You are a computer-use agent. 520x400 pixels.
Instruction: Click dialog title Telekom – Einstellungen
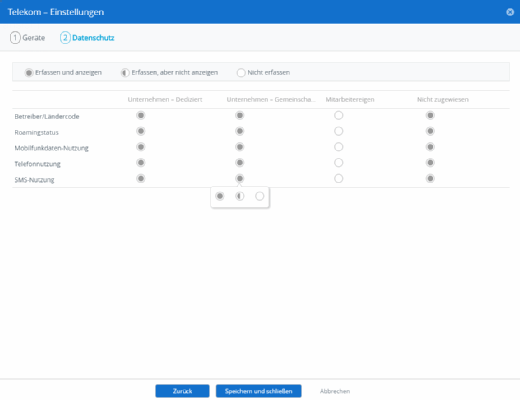pyautogui.click(x=56, y=12)
